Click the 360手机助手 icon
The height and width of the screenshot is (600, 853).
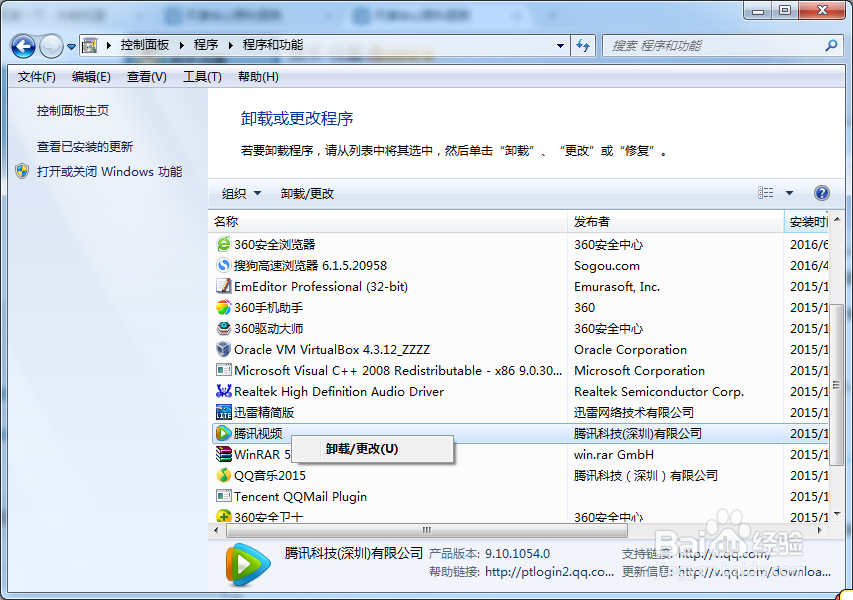click(224, 307)
